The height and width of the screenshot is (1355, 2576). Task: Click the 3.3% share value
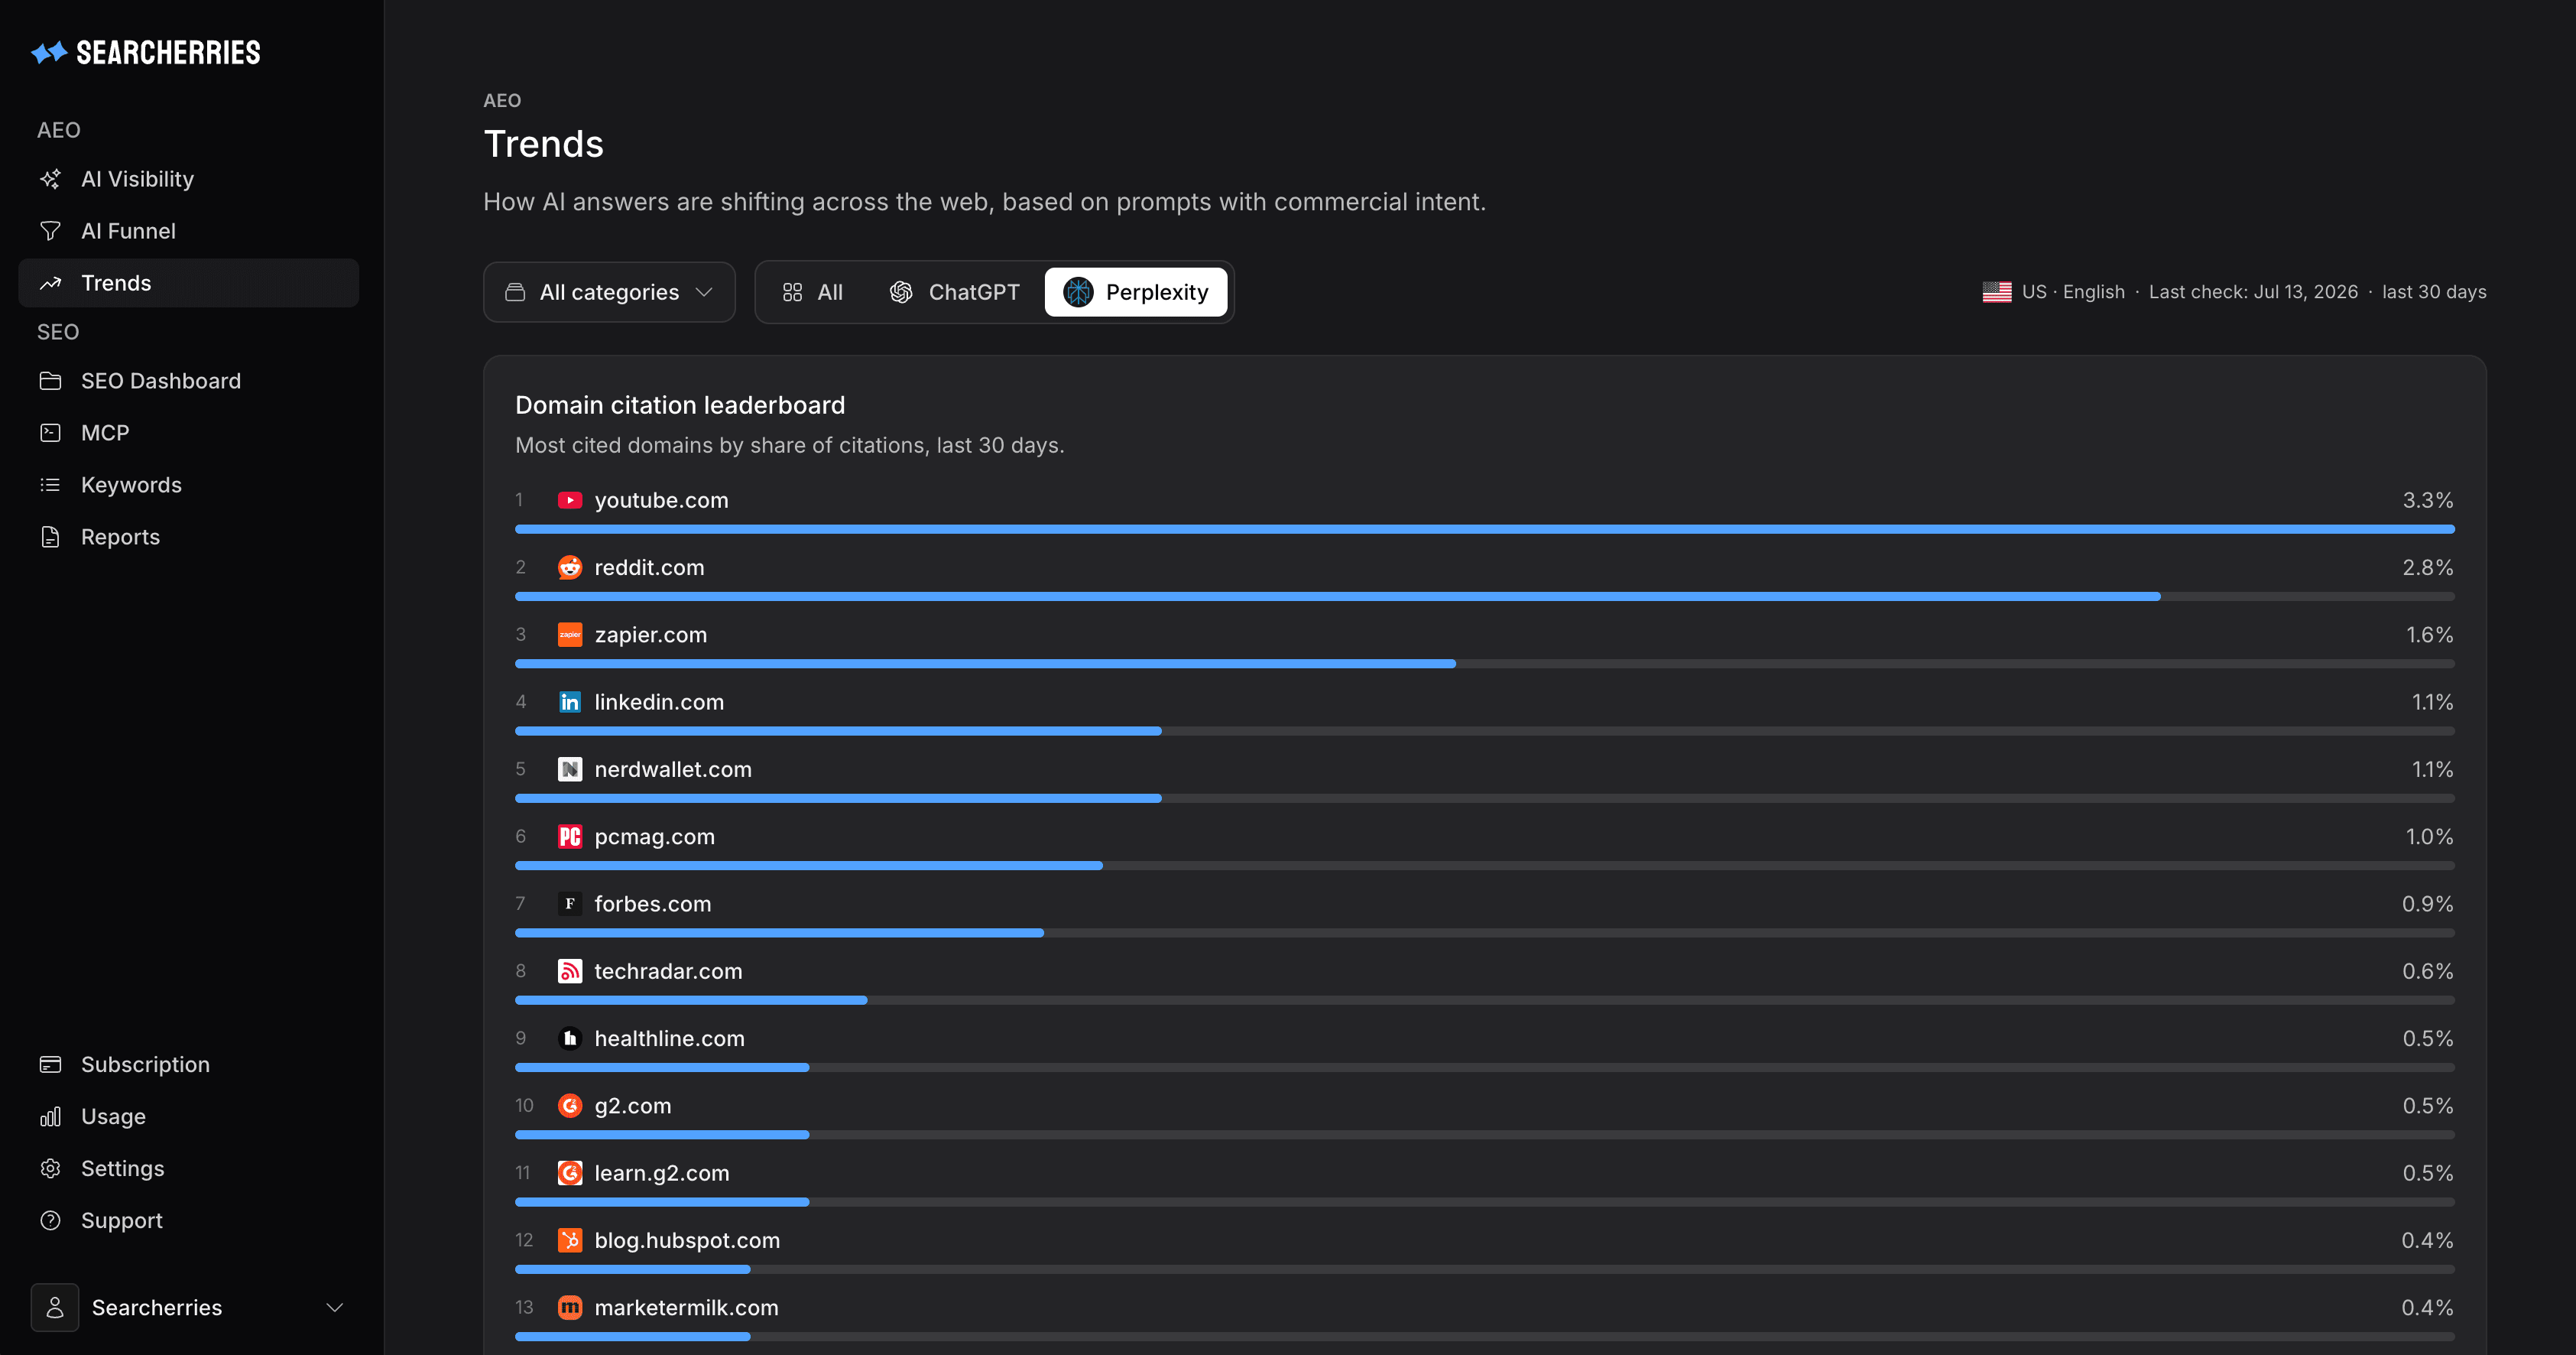2427,500
